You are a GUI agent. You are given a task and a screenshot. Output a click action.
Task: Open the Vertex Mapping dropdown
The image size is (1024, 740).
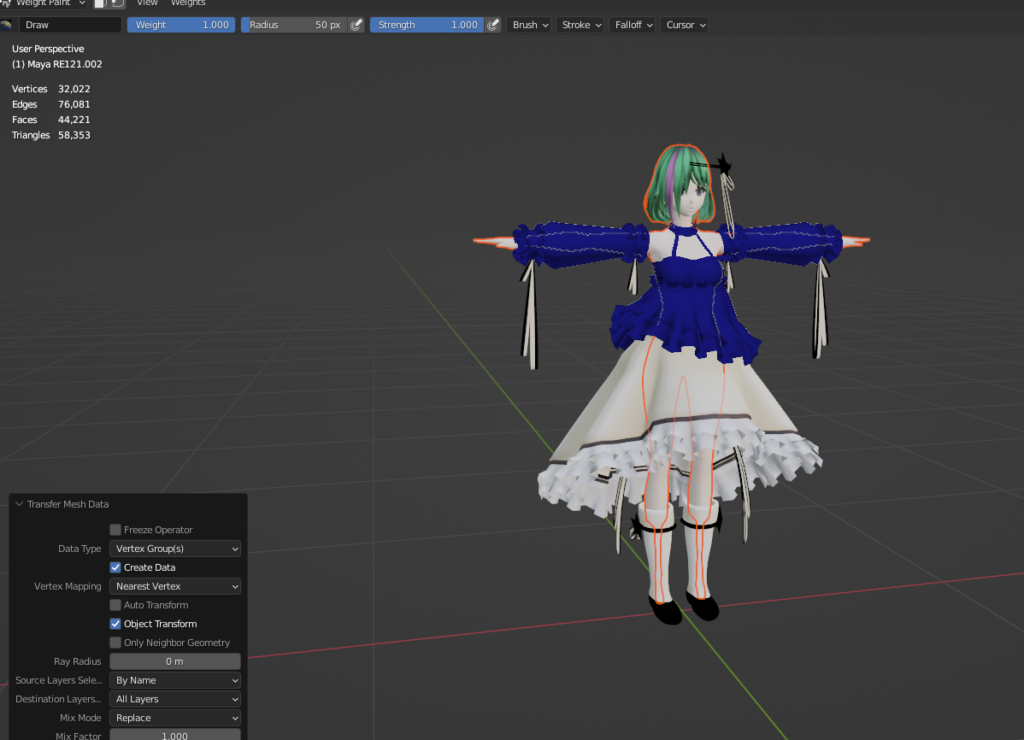tap(175, 587)
